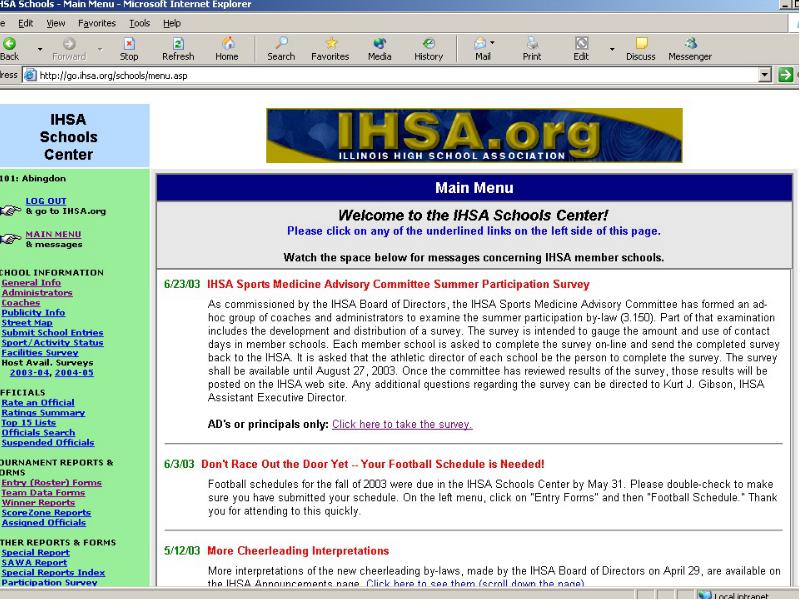Screen dimensions: 800x600
Task: Click the IHSA.org banner image
Action: tap(474, 135)
